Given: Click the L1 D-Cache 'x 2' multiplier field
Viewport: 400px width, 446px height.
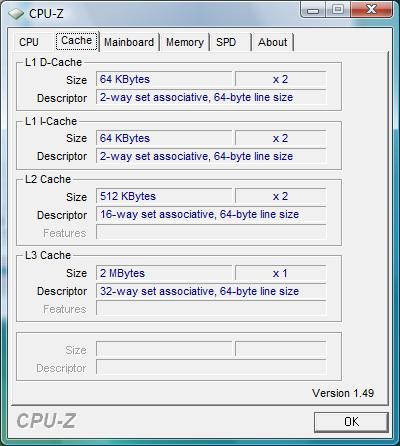Looking at the screenshot, I should pos(280,79).
